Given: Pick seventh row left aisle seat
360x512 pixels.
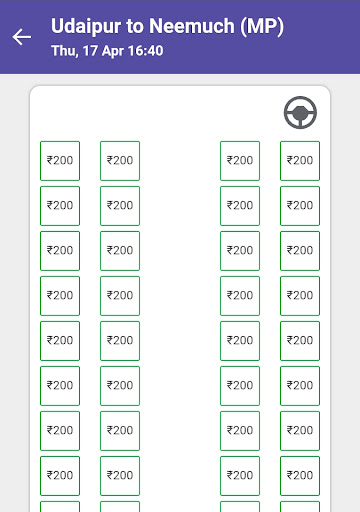Looking at the screenshot, I should [120, 431].
